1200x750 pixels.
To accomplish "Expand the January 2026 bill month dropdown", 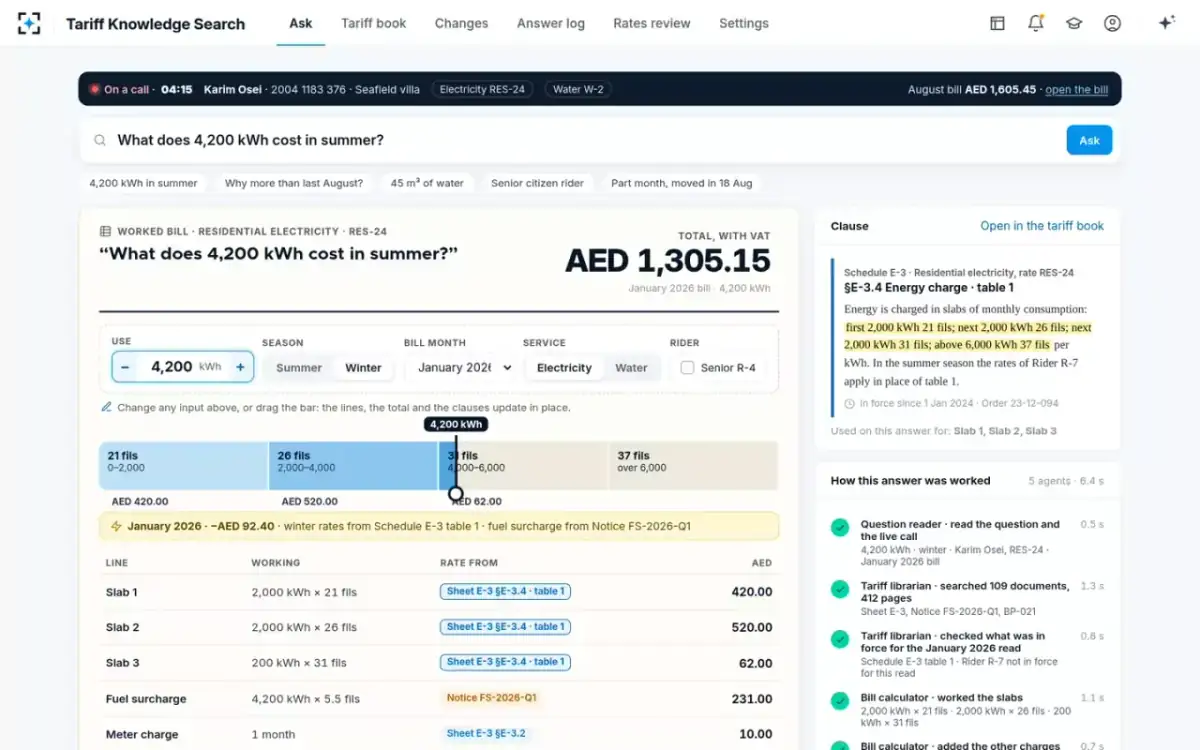I will [464, 368].
